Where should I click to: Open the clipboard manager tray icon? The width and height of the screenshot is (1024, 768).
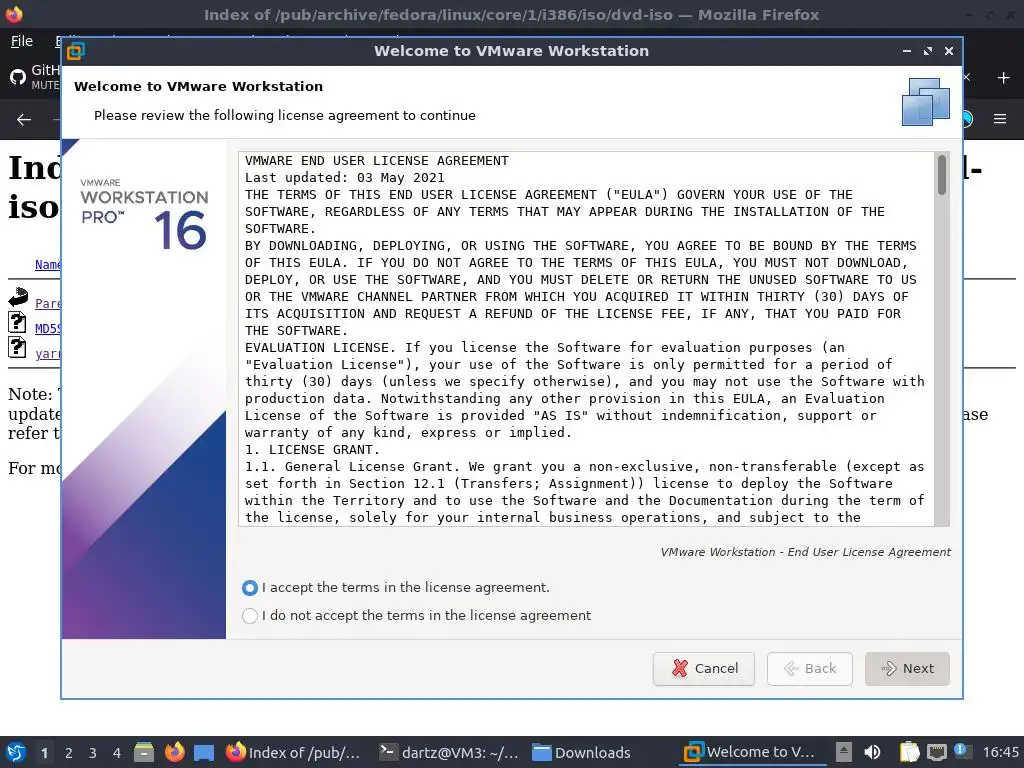coord(909,752)
